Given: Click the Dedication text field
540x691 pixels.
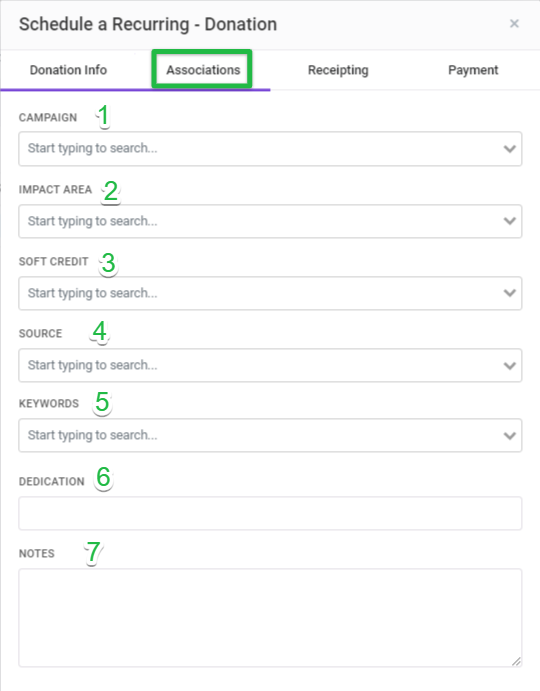Looking at the screenshot, I should [x=270, y=513].
